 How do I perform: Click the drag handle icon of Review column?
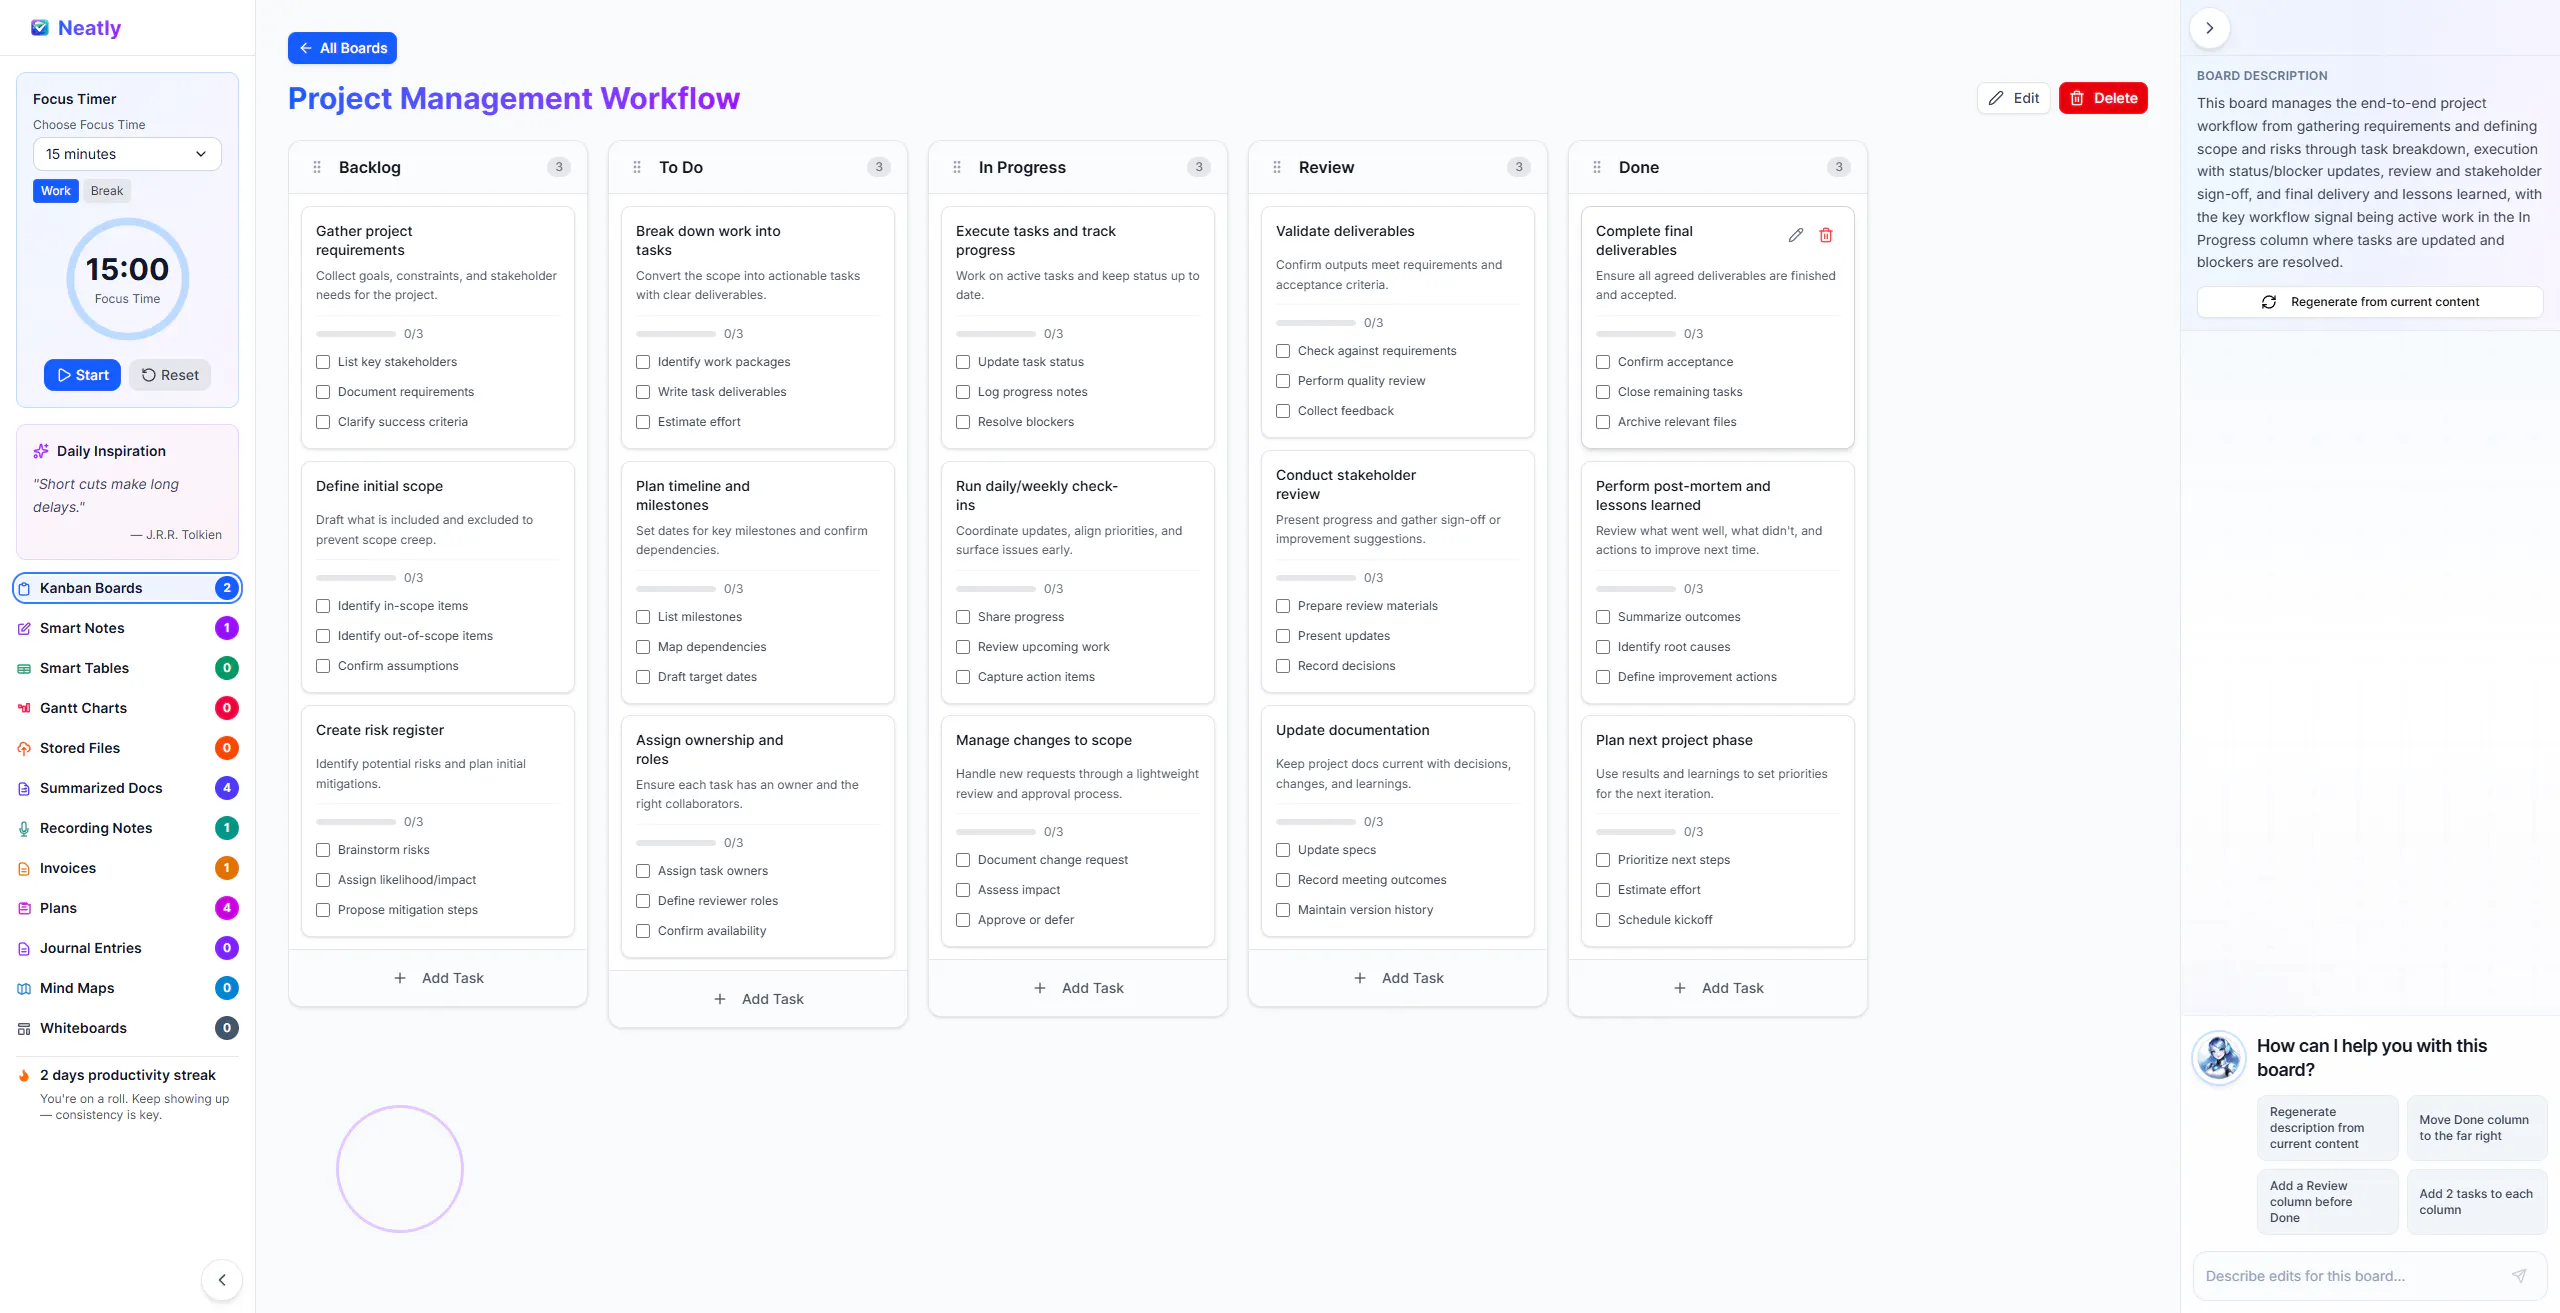1277,167
